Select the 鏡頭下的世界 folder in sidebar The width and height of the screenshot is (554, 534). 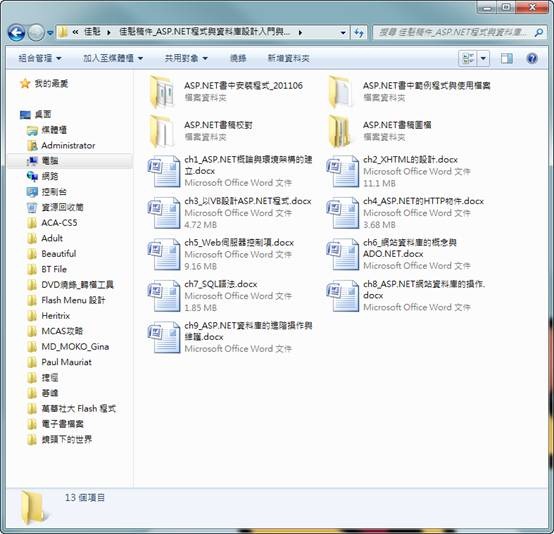point(60,440)
